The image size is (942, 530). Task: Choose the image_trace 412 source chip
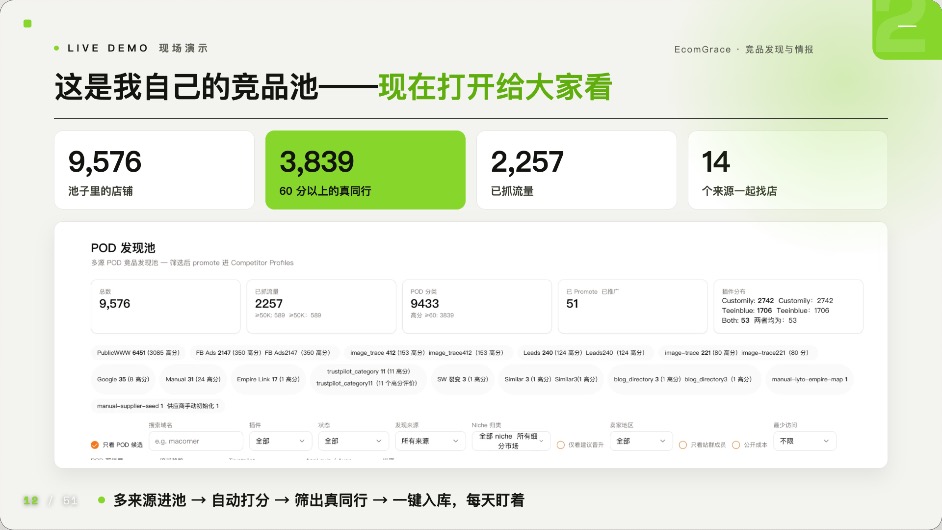(x=427, y=353)
